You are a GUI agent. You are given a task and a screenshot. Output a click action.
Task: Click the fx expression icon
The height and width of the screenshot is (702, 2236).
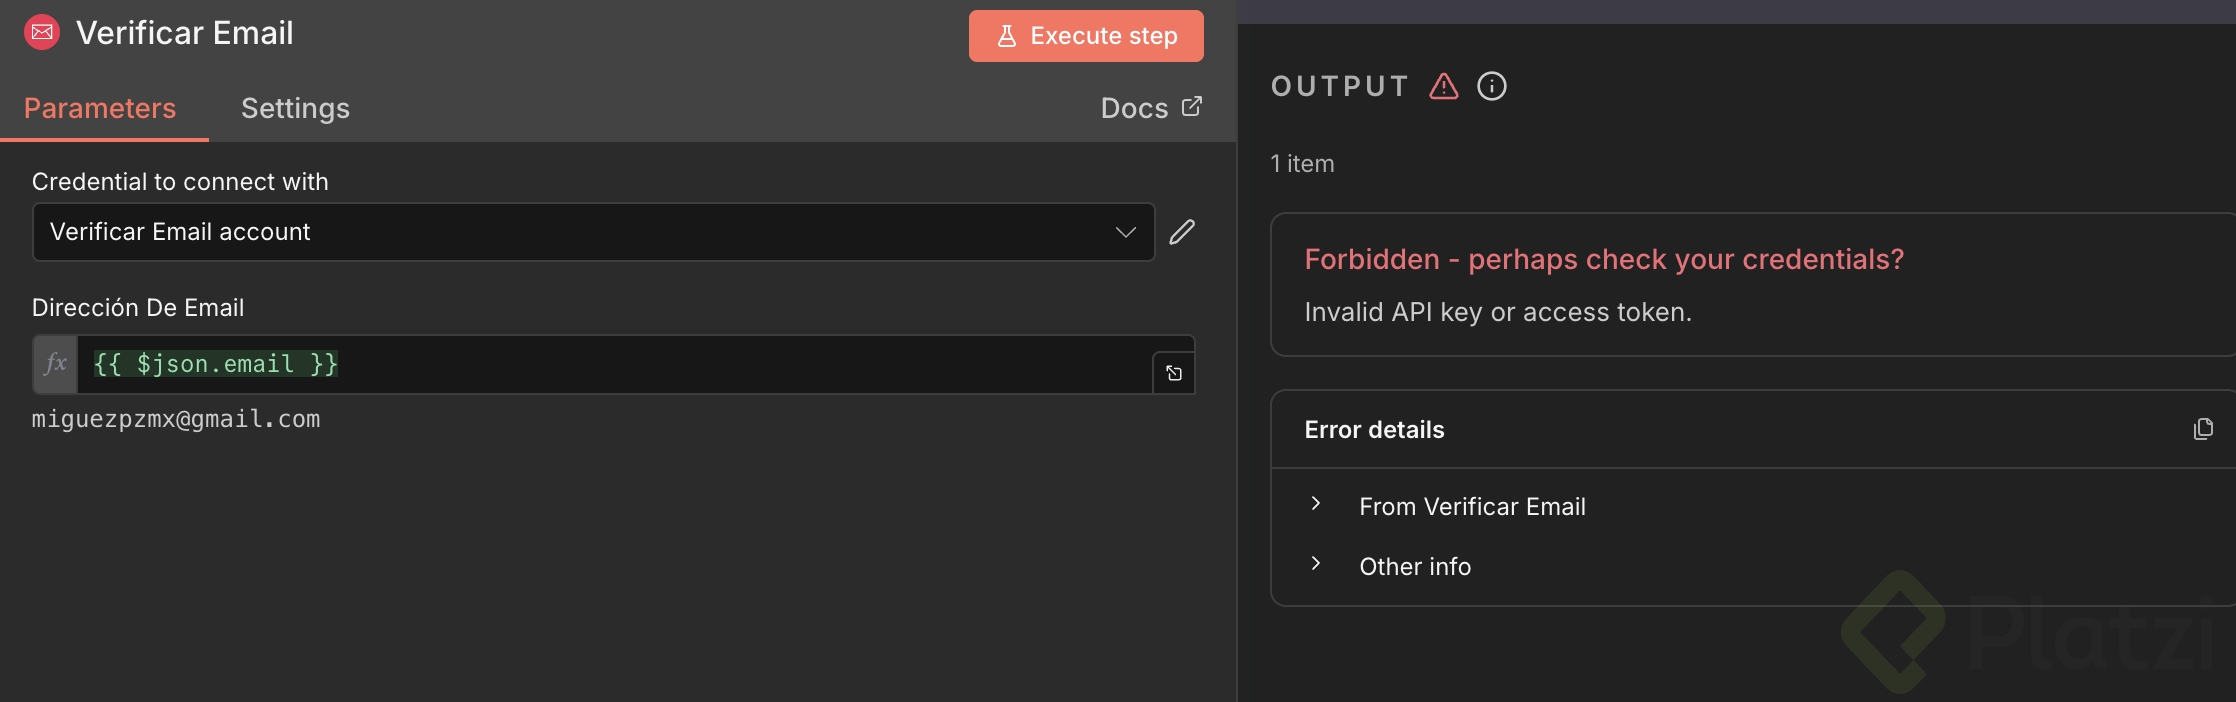55,364
